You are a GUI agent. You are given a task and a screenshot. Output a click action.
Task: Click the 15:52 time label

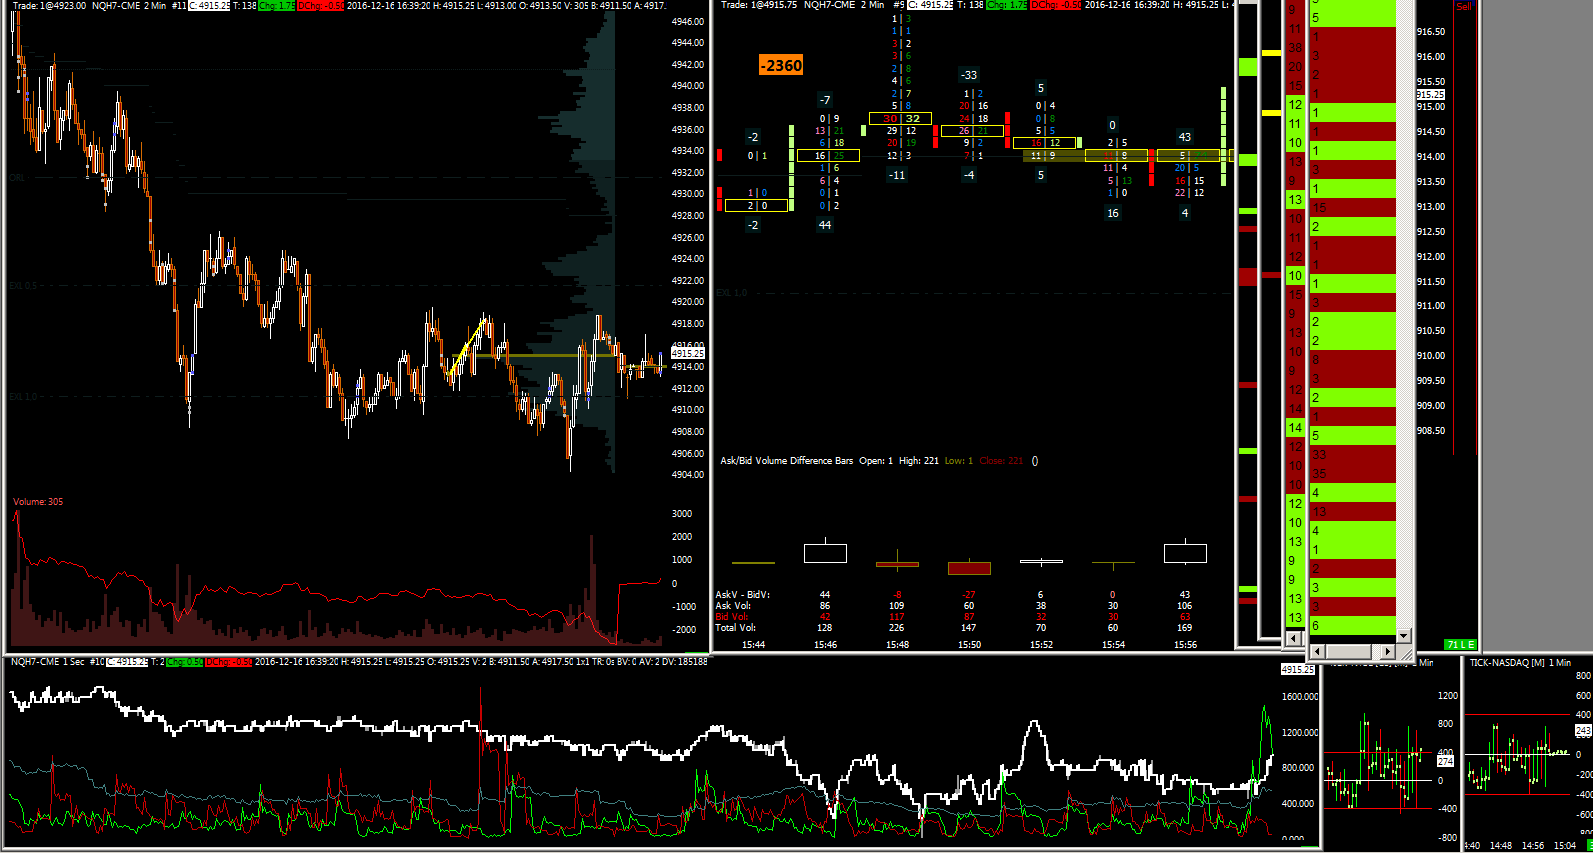[1042, 645]
